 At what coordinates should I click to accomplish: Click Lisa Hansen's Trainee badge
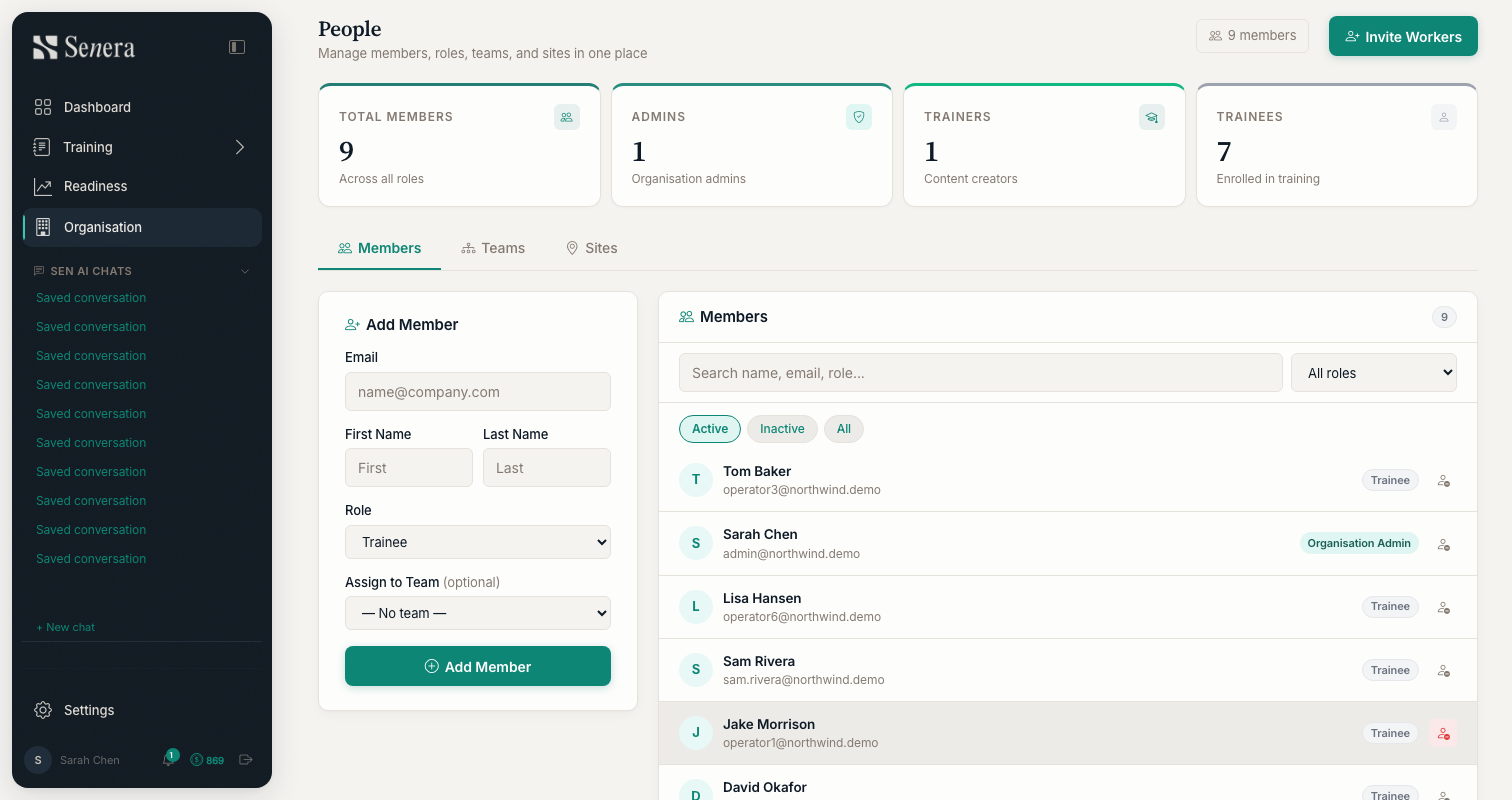pyautogui.click(x=1390, y=606)
